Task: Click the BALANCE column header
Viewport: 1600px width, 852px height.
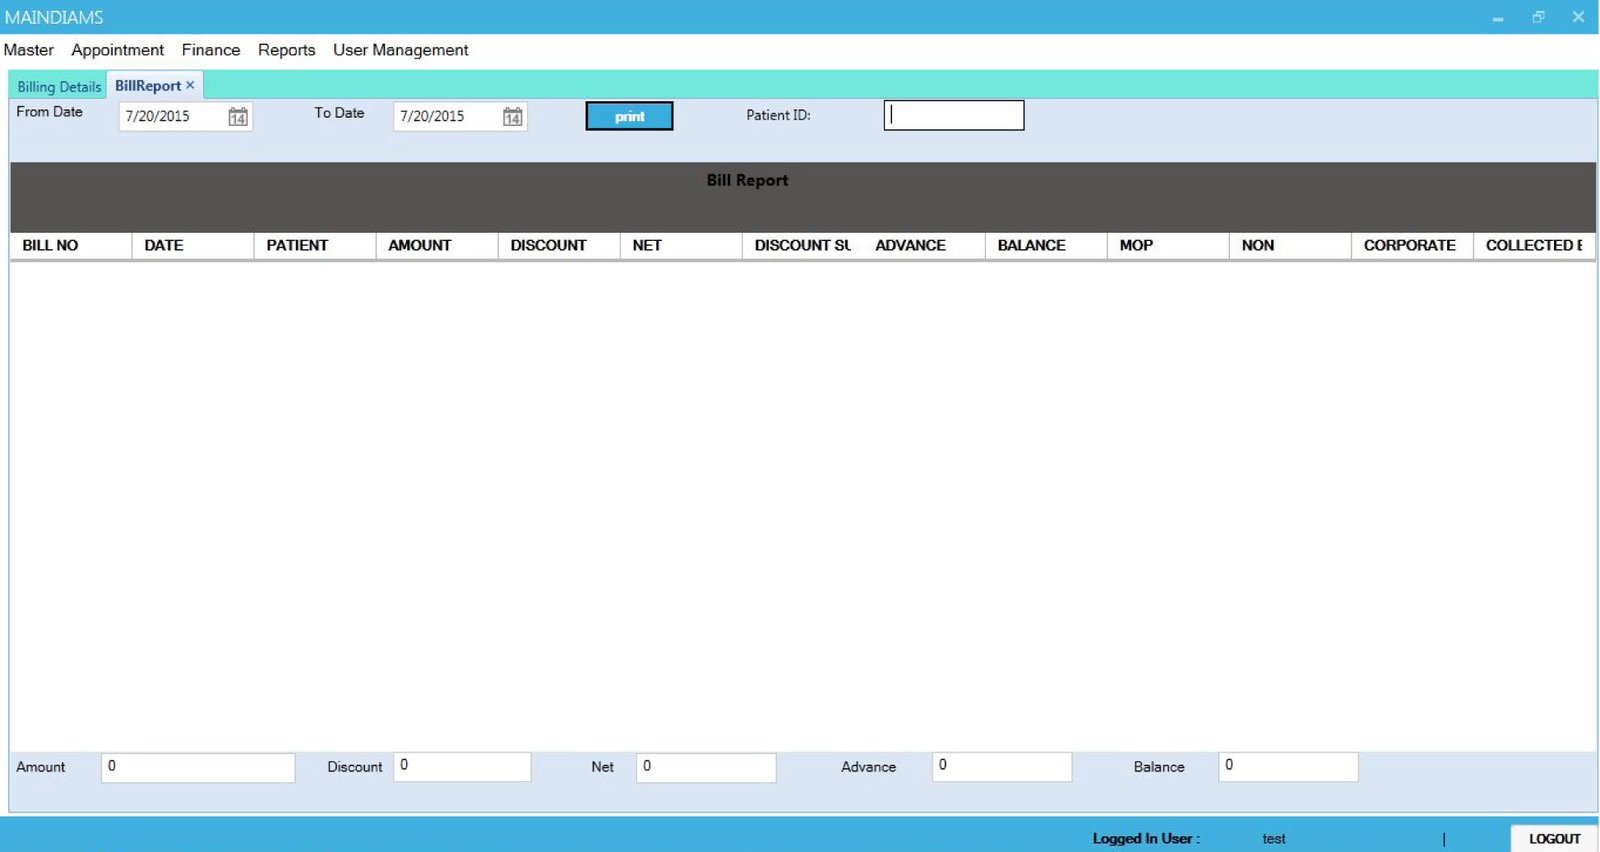Action: tap(1031, 245)
